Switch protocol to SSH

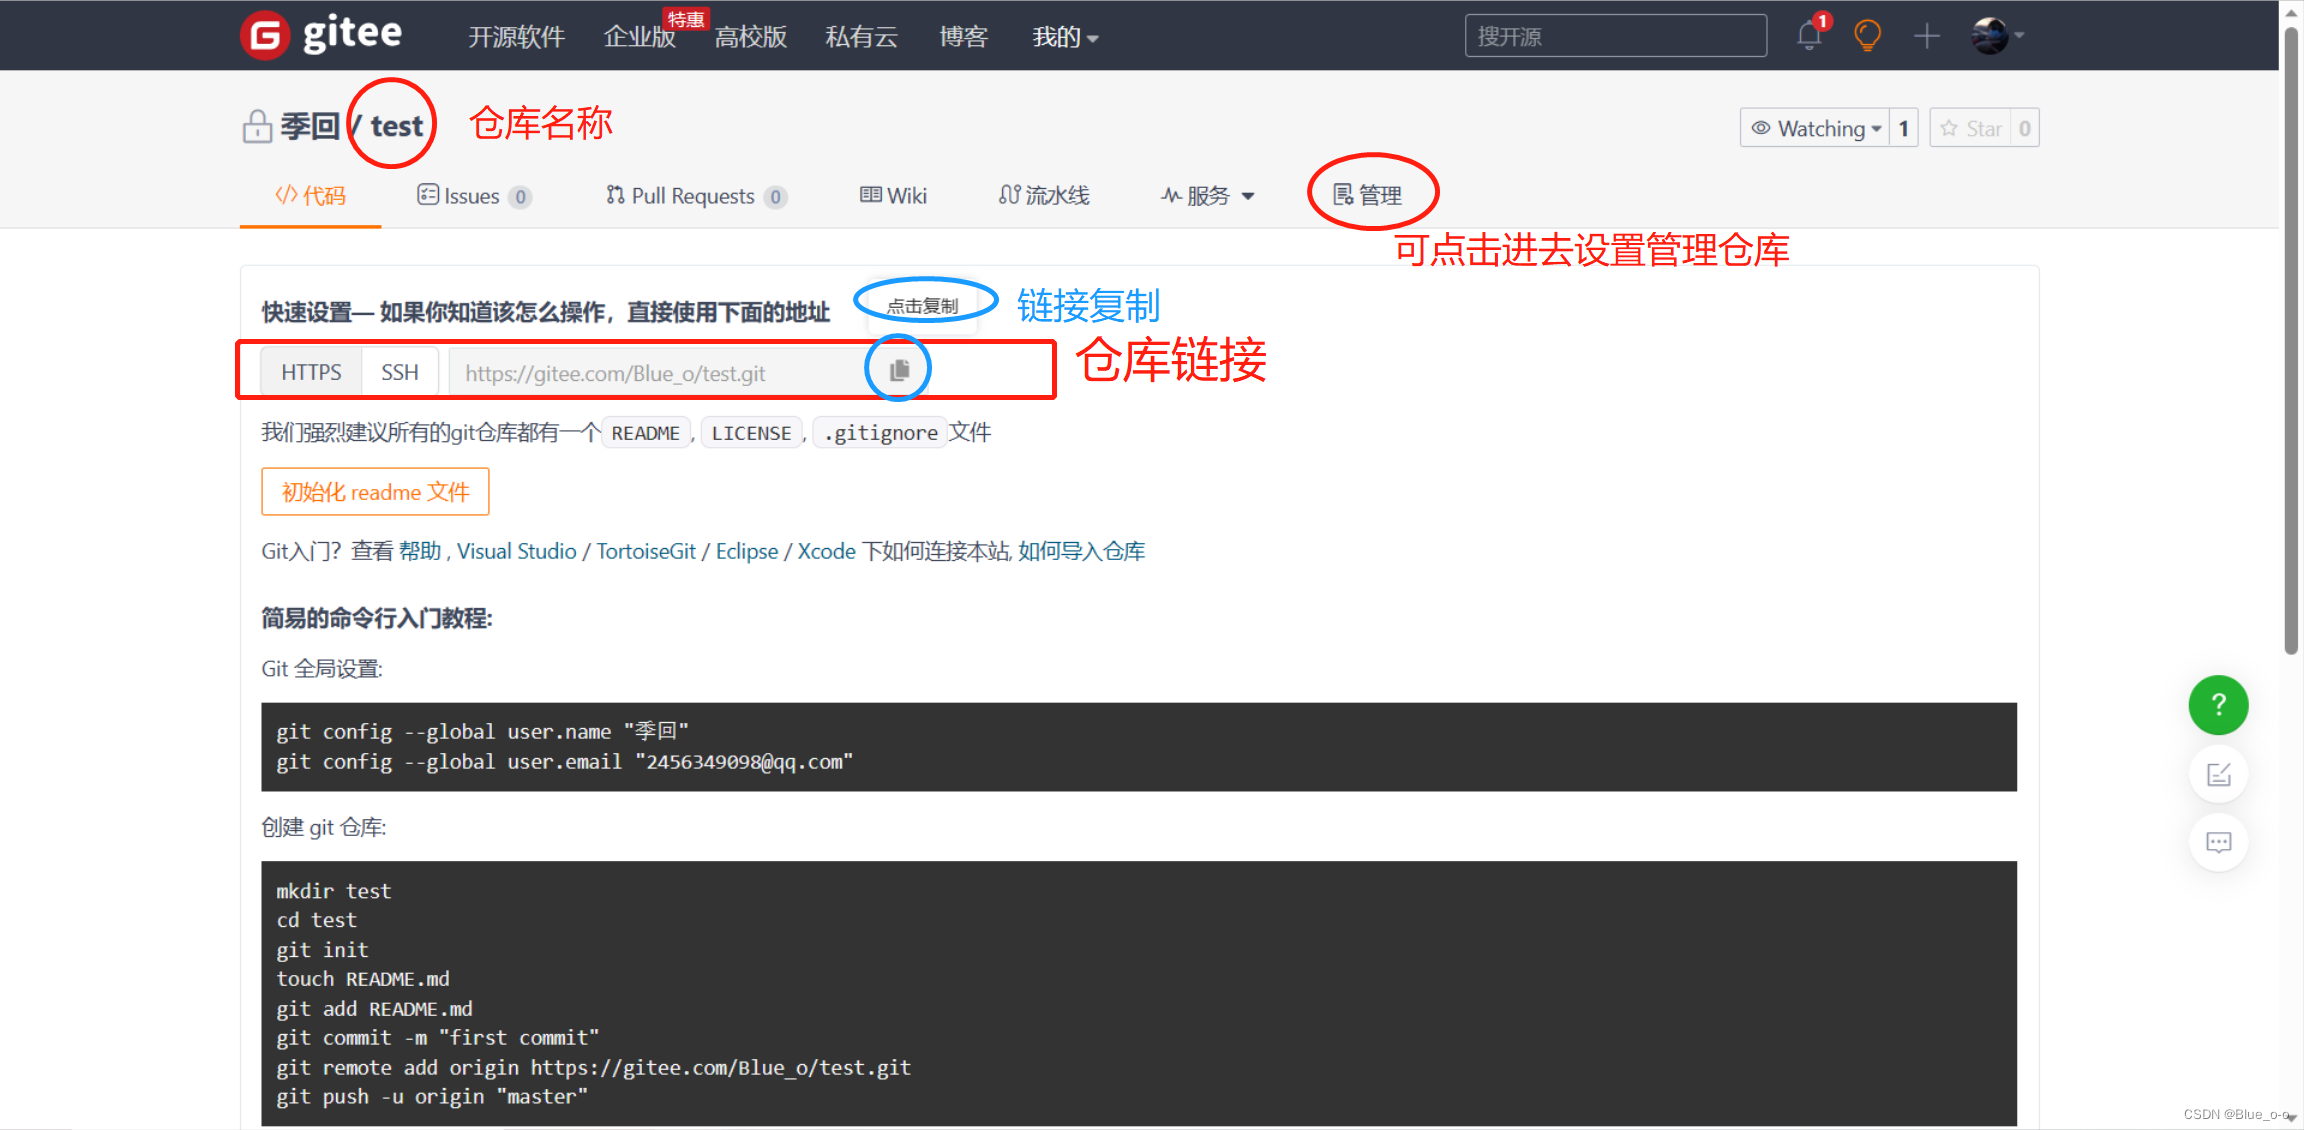[x=399, y=371]
